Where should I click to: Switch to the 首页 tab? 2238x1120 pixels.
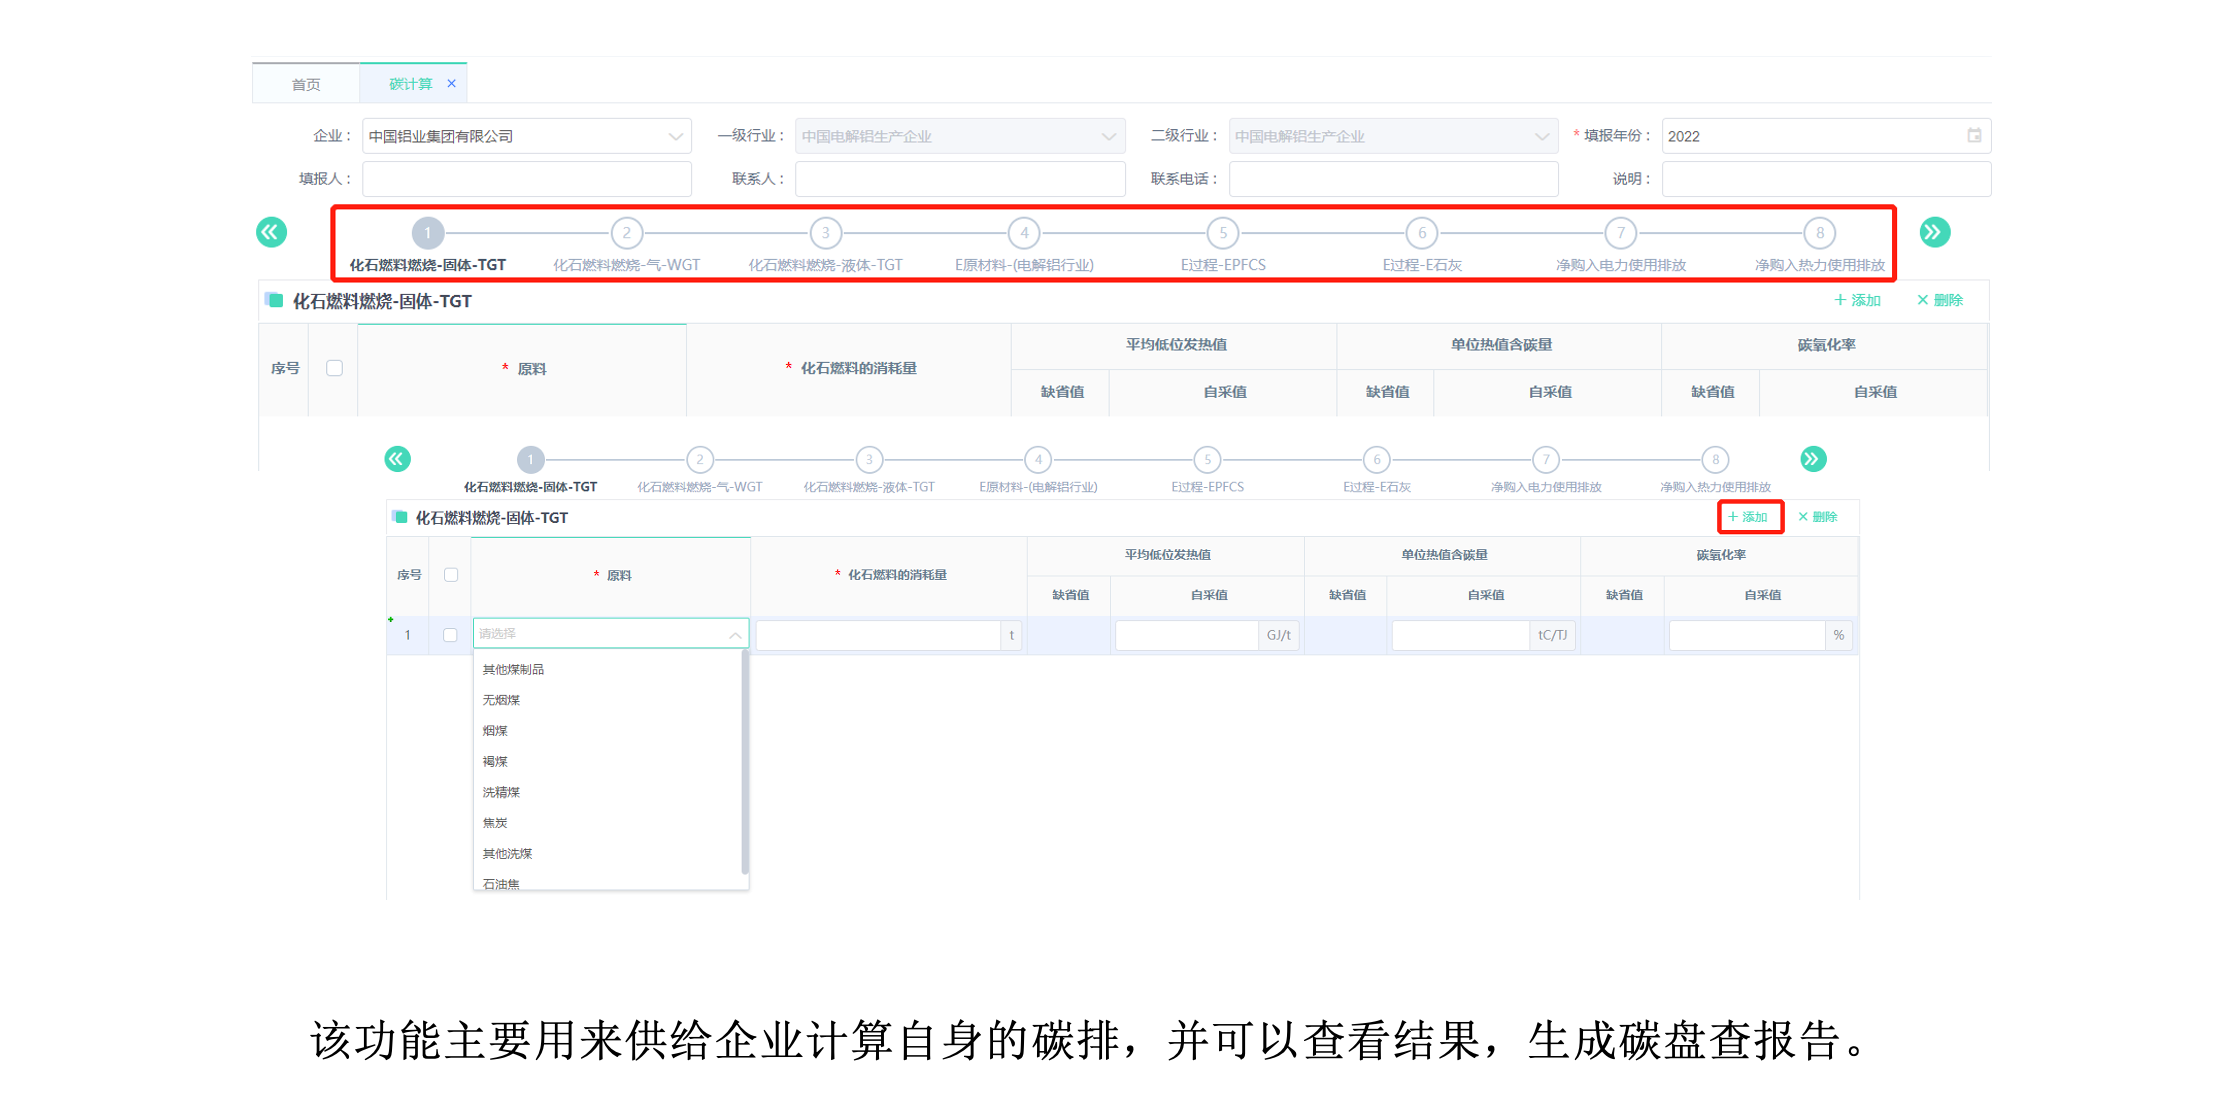[x=306, y=84]
